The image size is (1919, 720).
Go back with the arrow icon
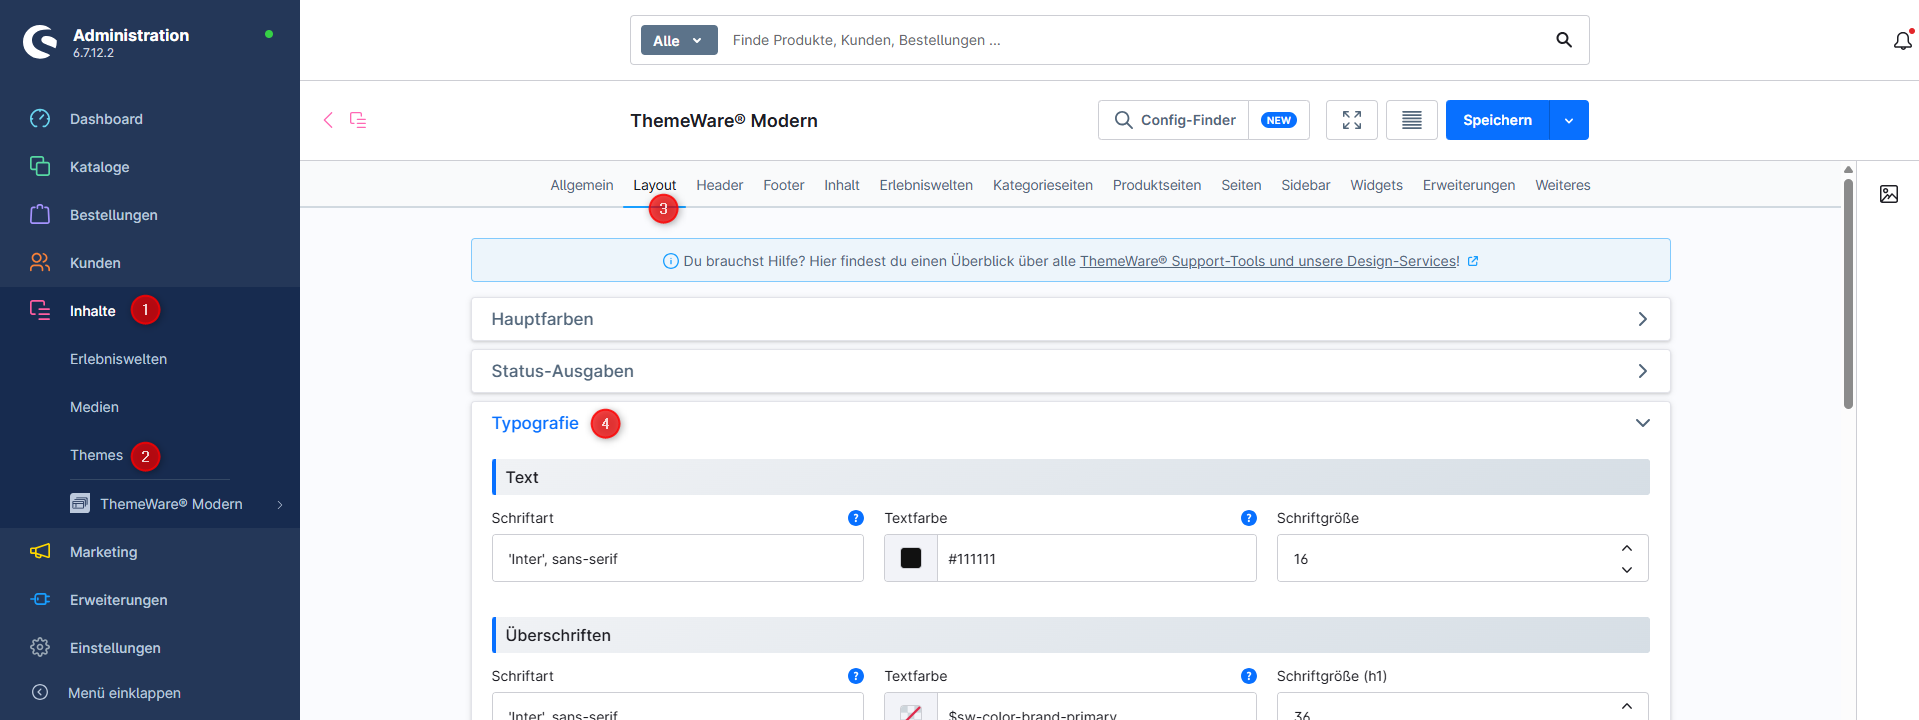[x=328, y=120]
